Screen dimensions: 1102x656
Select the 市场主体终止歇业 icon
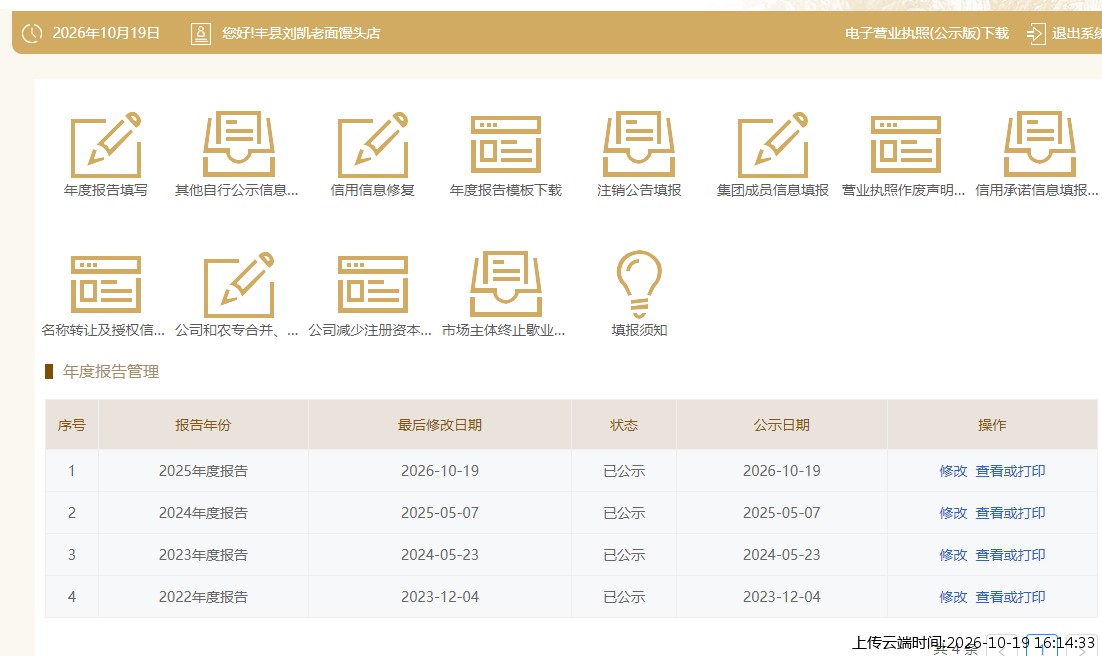point(506,283)
